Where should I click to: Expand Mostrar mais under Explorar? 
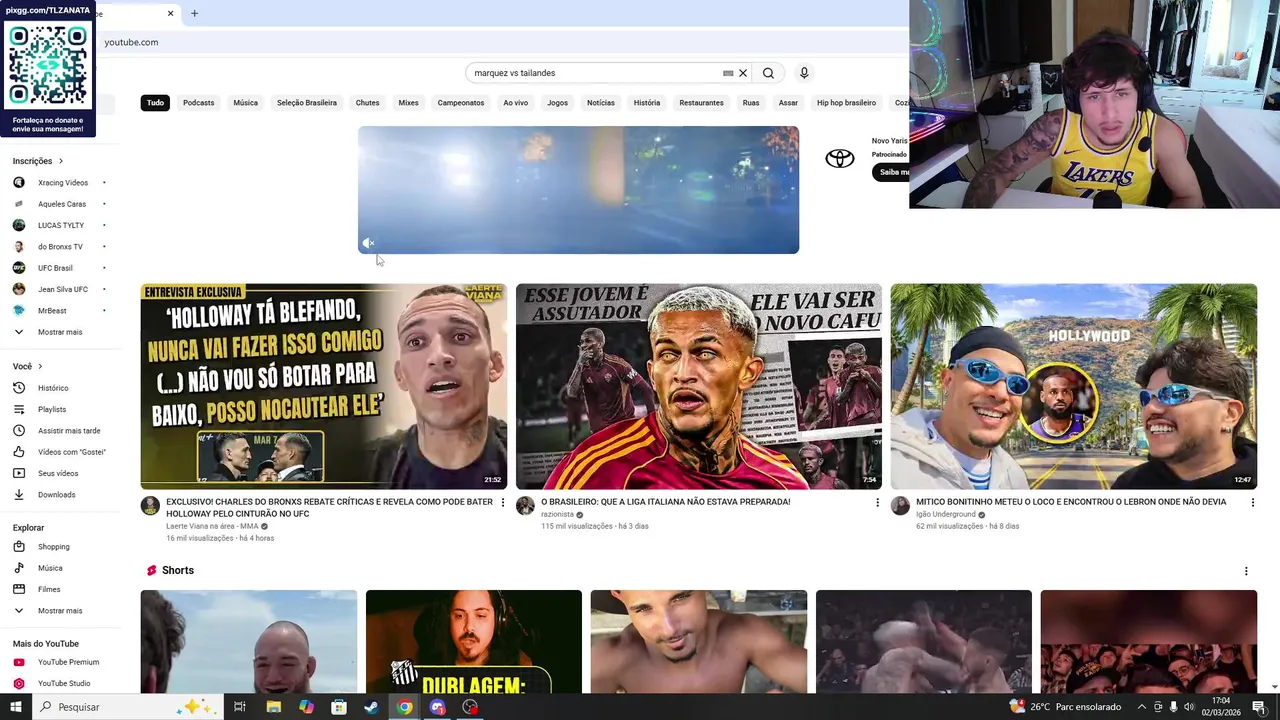tap(58, 611)
